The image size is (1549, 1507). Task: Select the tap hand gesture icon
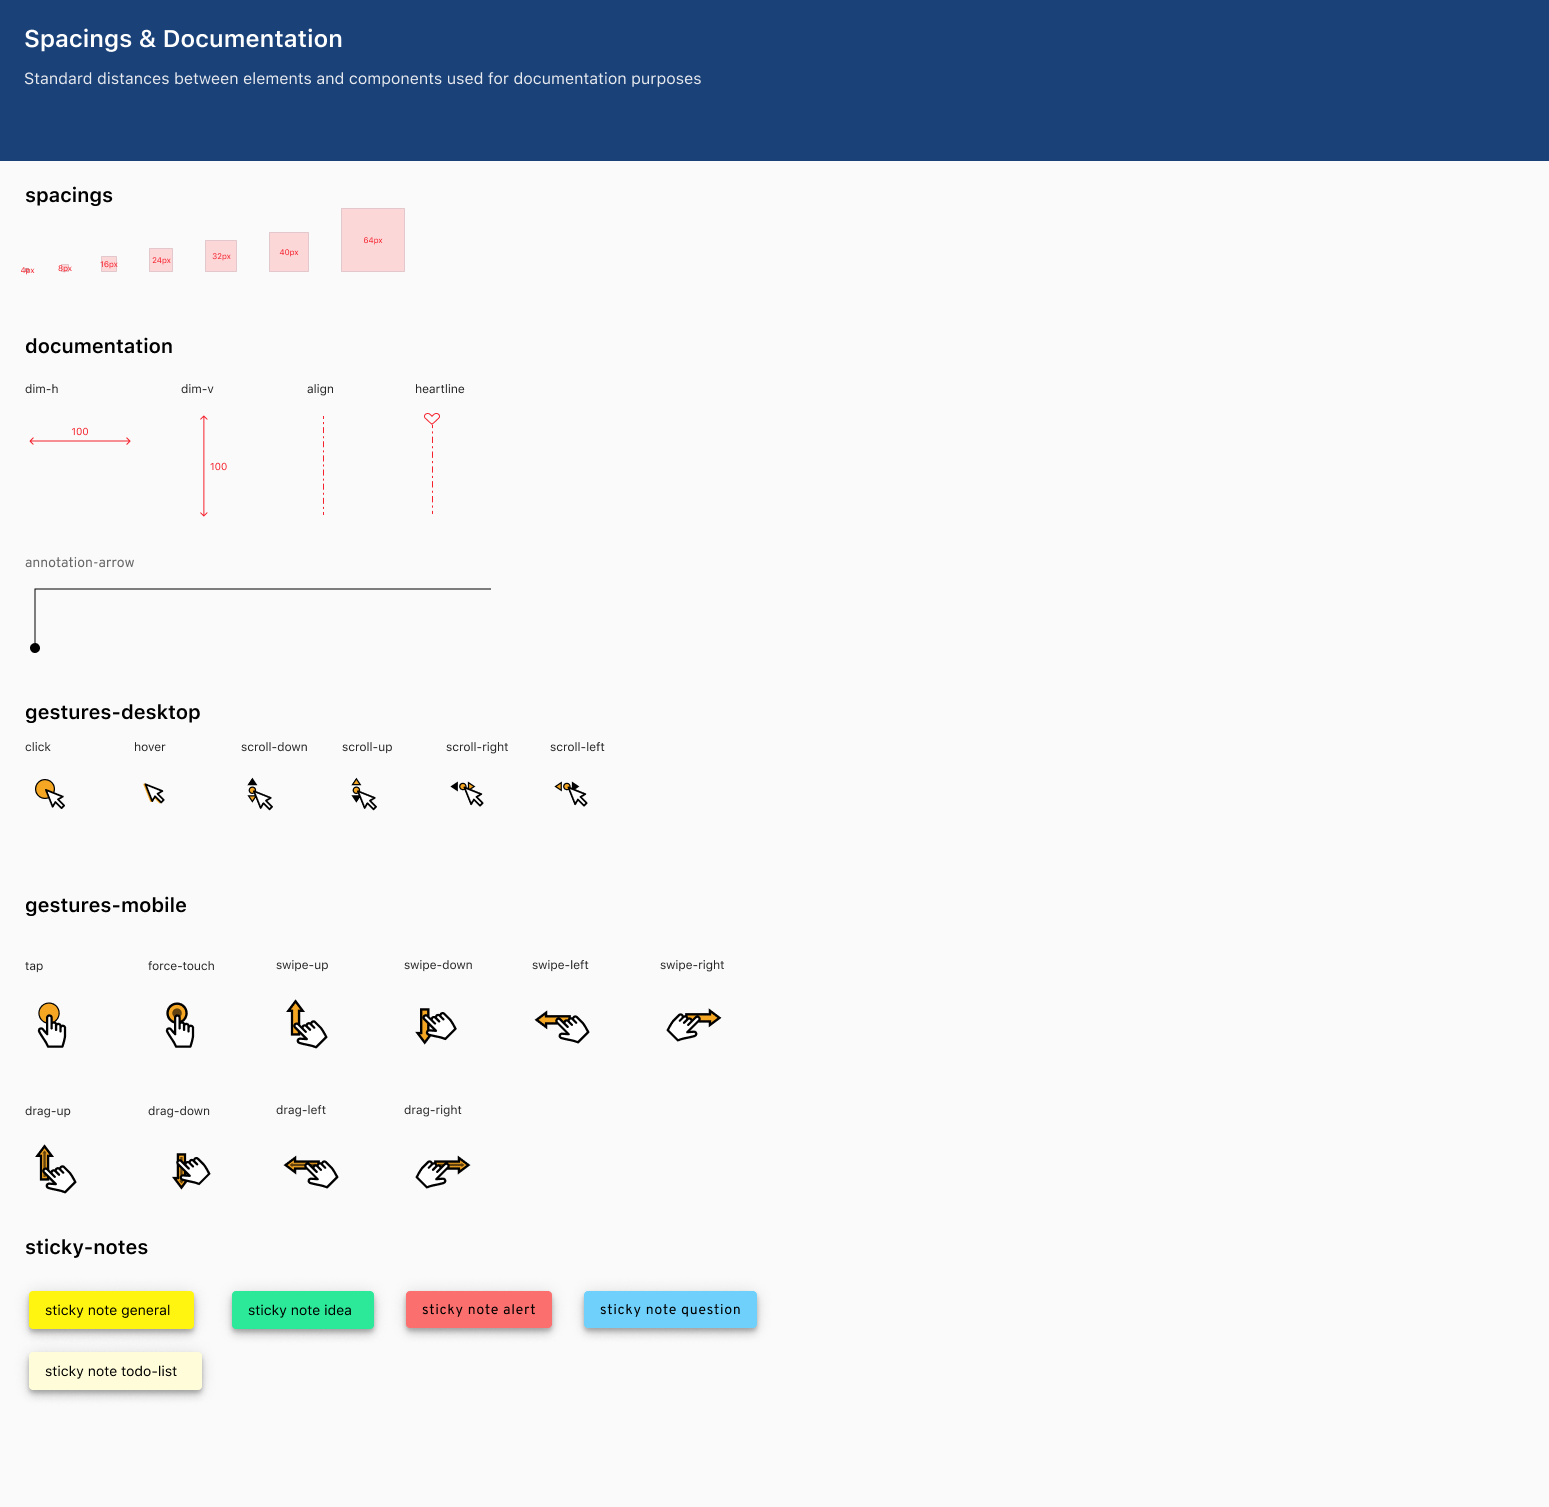[x=51, y=1025]
